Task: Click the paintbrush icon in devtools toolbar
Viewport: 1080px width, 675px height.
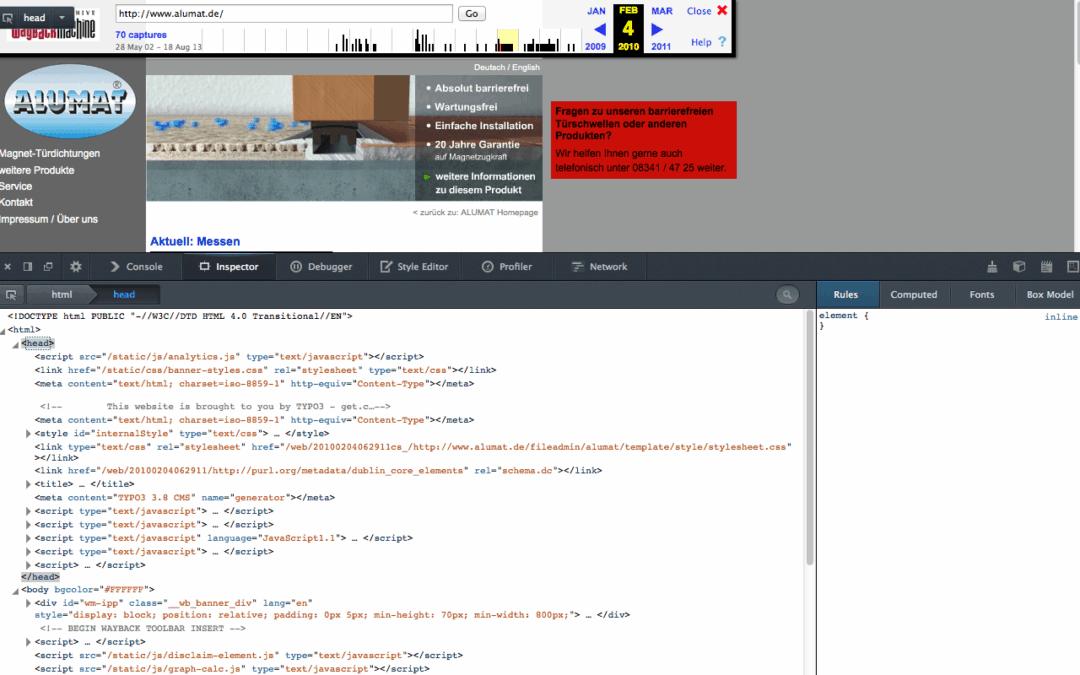Action: coord(992,267)
